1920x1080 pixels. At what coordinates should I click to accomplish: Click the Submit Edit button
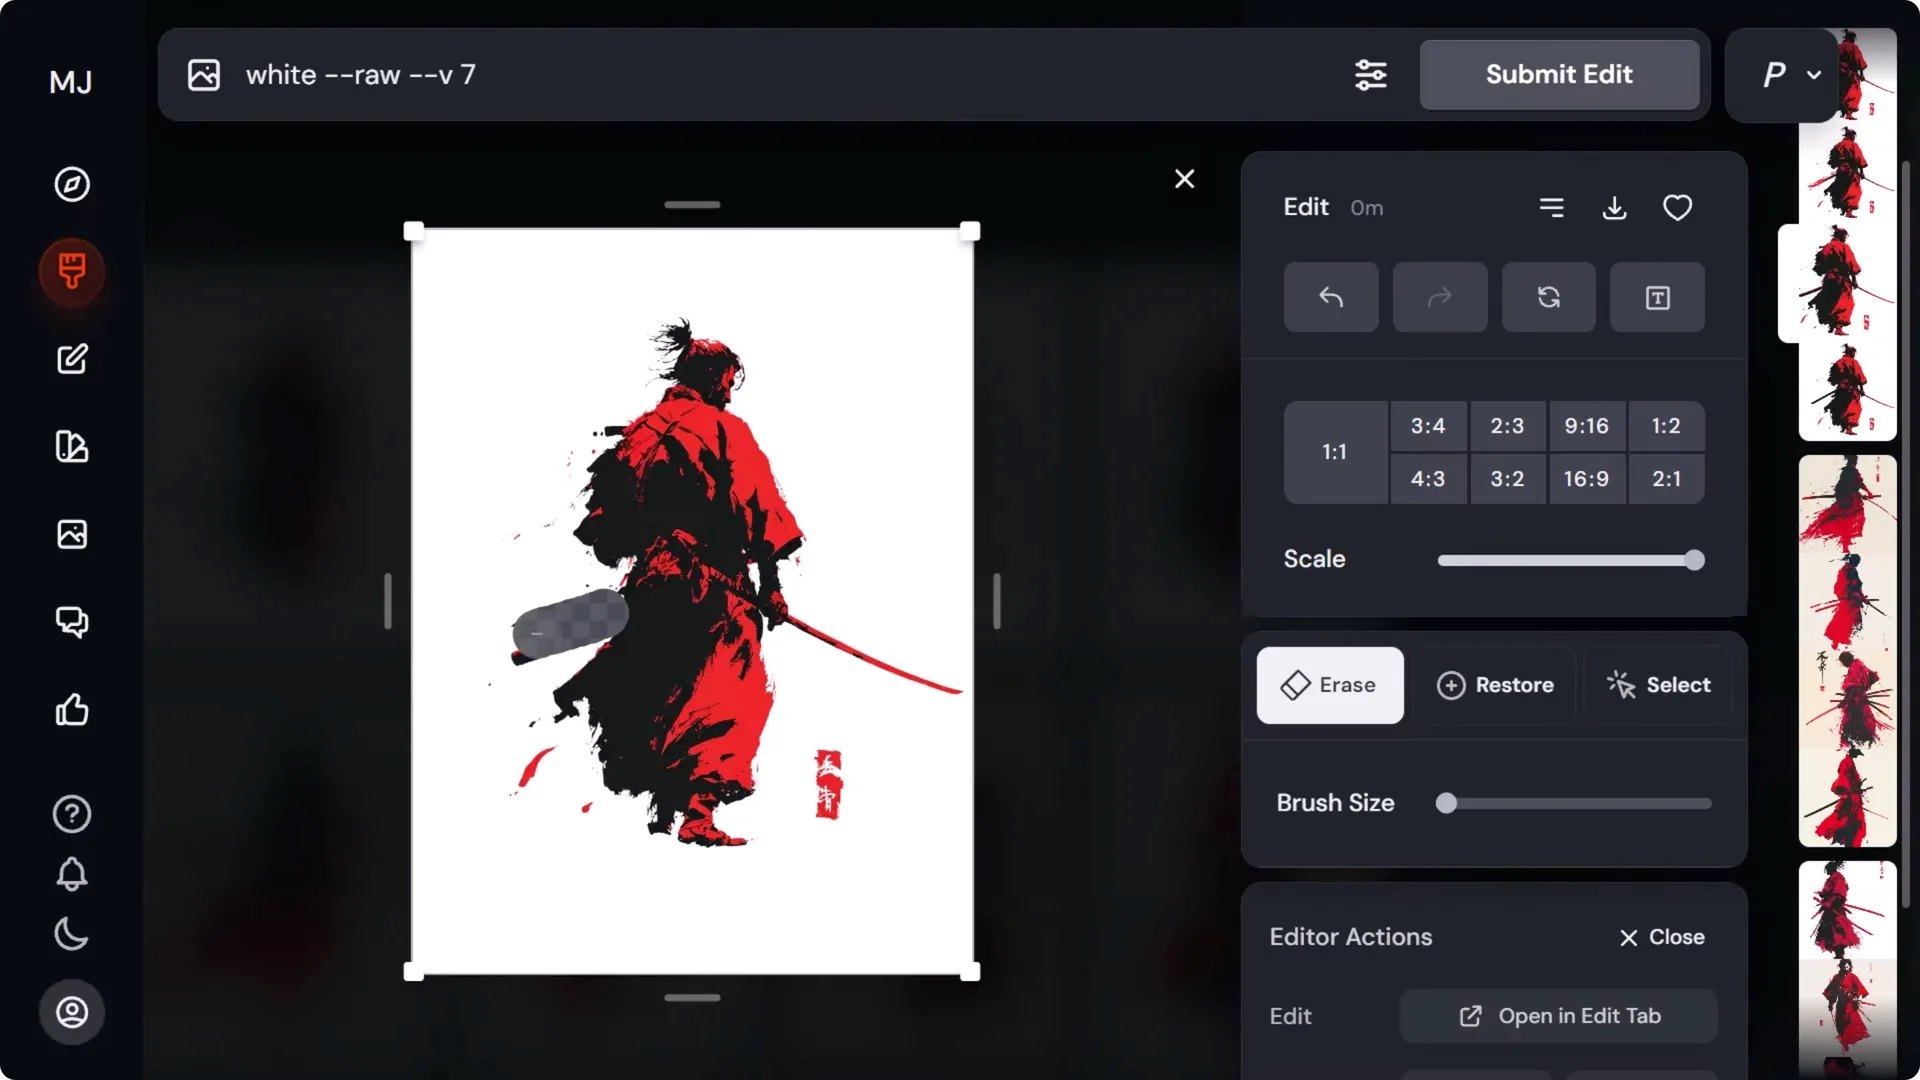click(1558, 75)
